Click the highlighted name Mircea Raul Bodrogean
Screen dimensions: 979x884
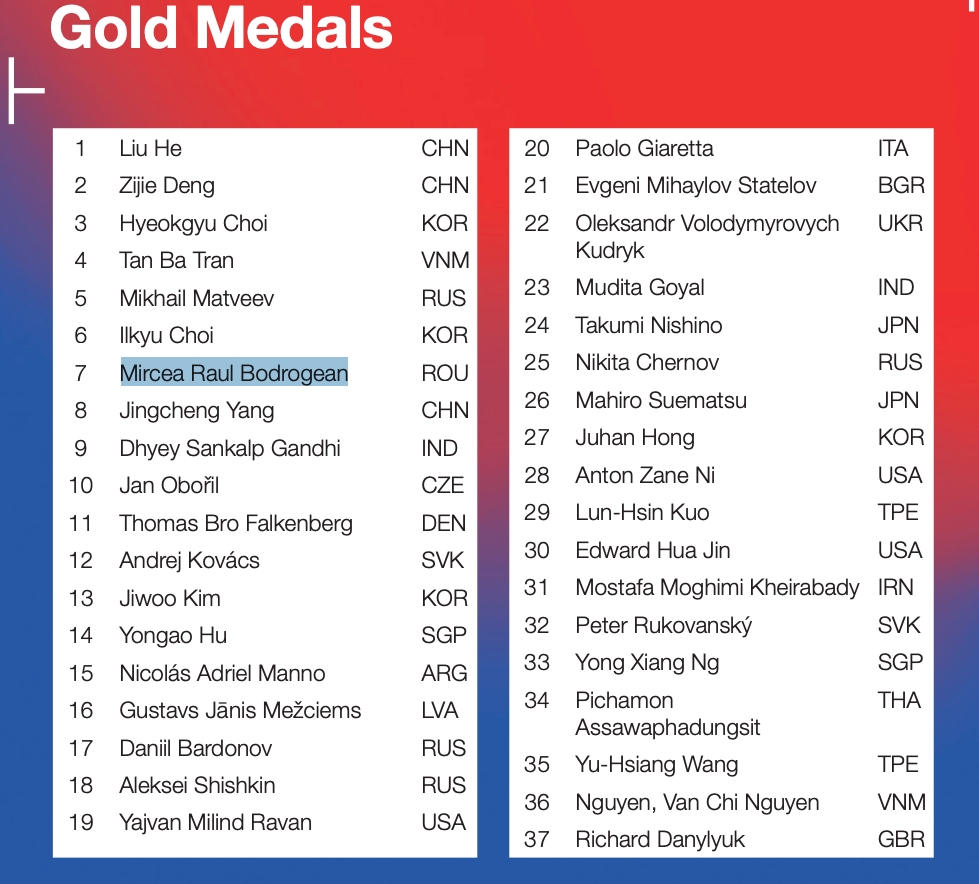coord(234,373)
